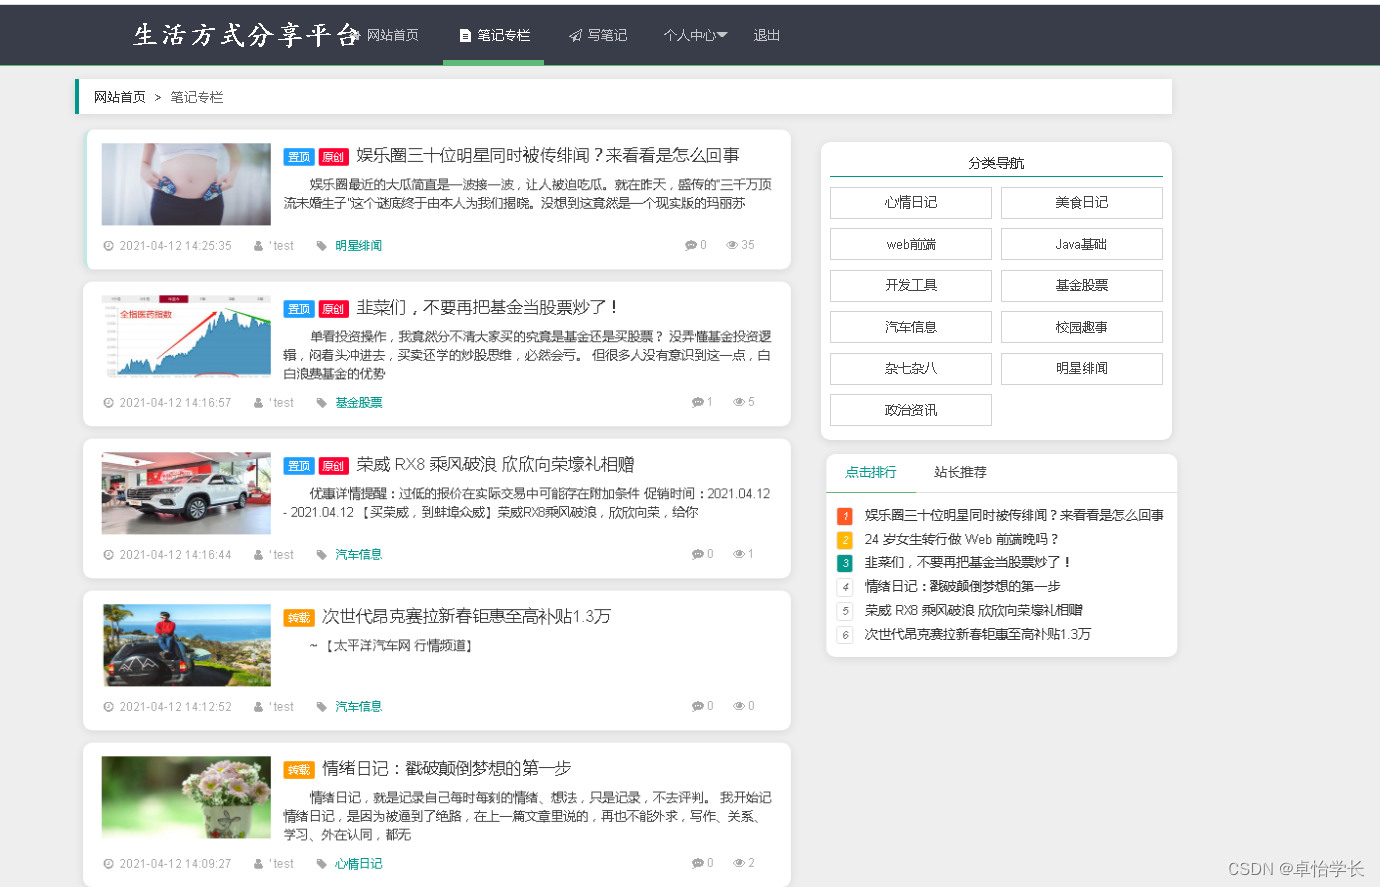Click the author icon beside 'test on the first article
1380x887 pixels.
(x=257, y=244)
